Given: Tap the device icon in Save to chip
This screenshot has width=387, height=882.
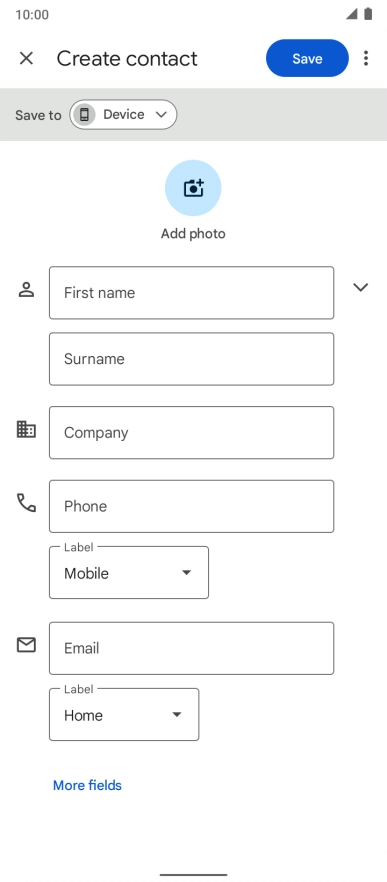Looking at the screenshot, I should click(84, 115).
